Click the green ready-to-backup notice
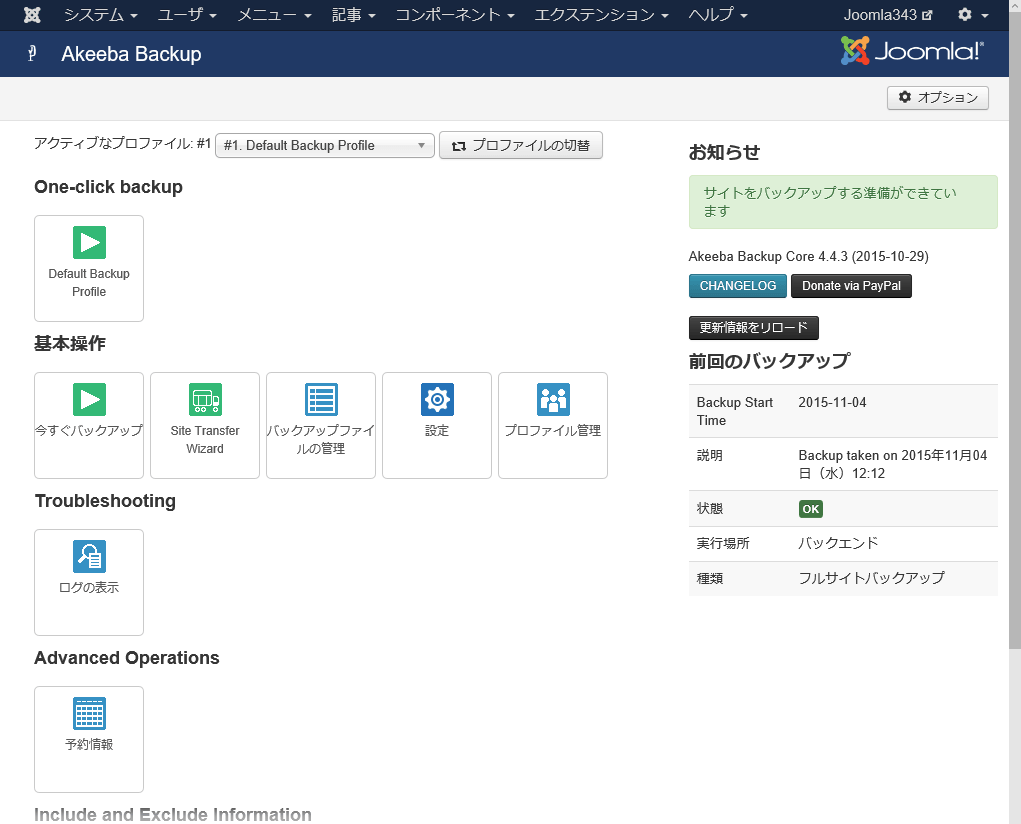 pos(843,202)
